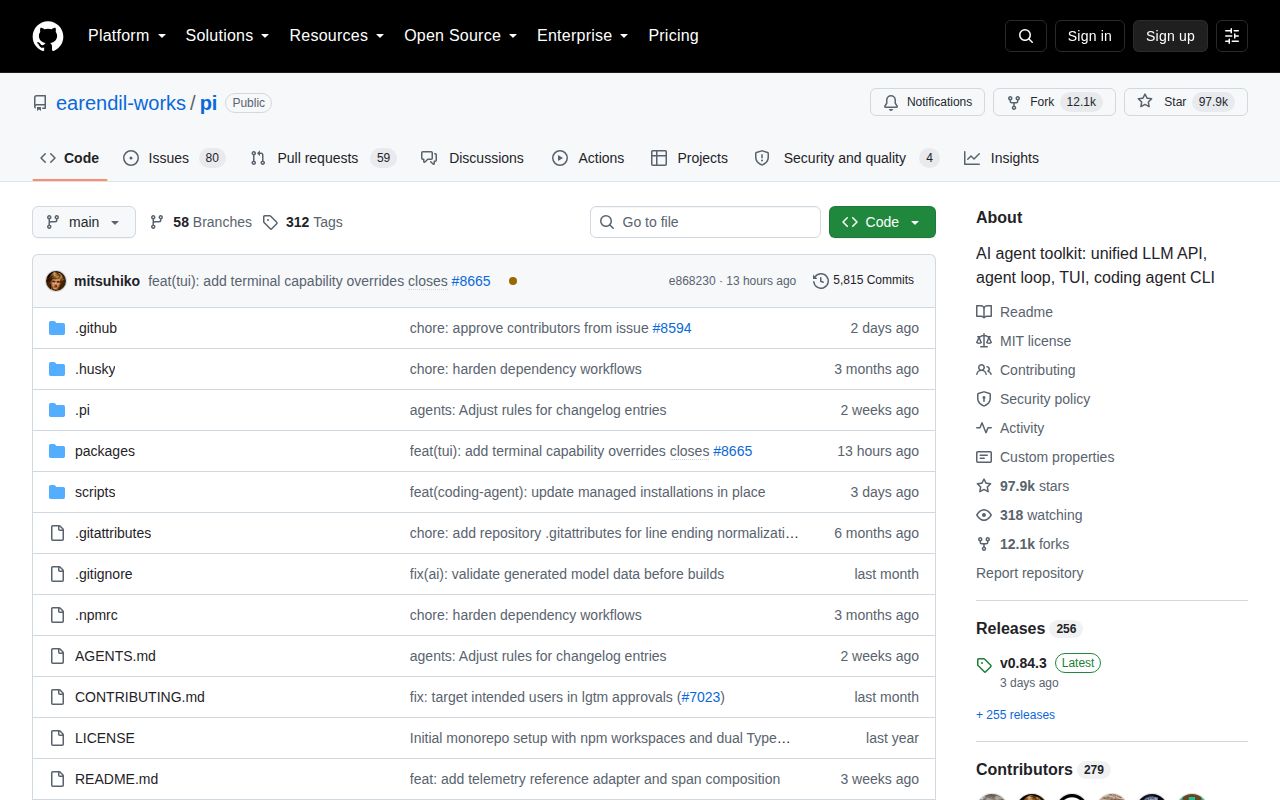Click the star icon next to 97.9k stars
The image size is (1280, 800).
click(984, 486)
